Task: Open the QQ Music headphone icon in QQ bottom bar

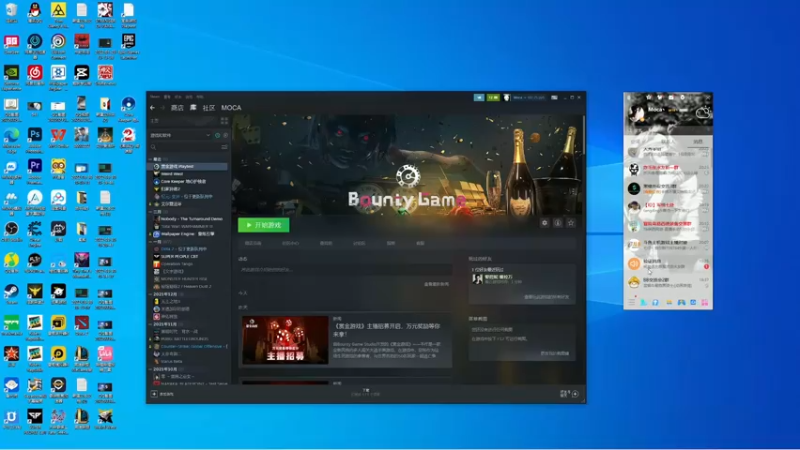Action: coord(656,303)
